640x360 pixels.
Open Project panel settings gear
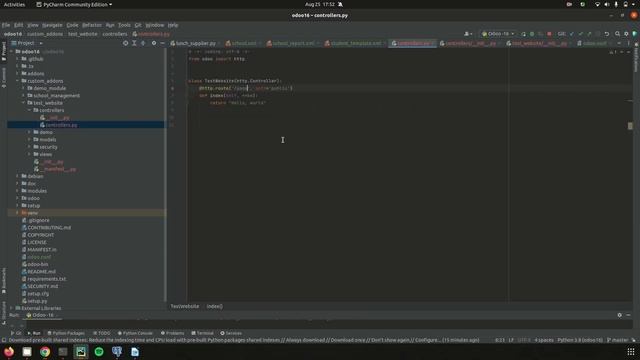(x=154, y=43)
